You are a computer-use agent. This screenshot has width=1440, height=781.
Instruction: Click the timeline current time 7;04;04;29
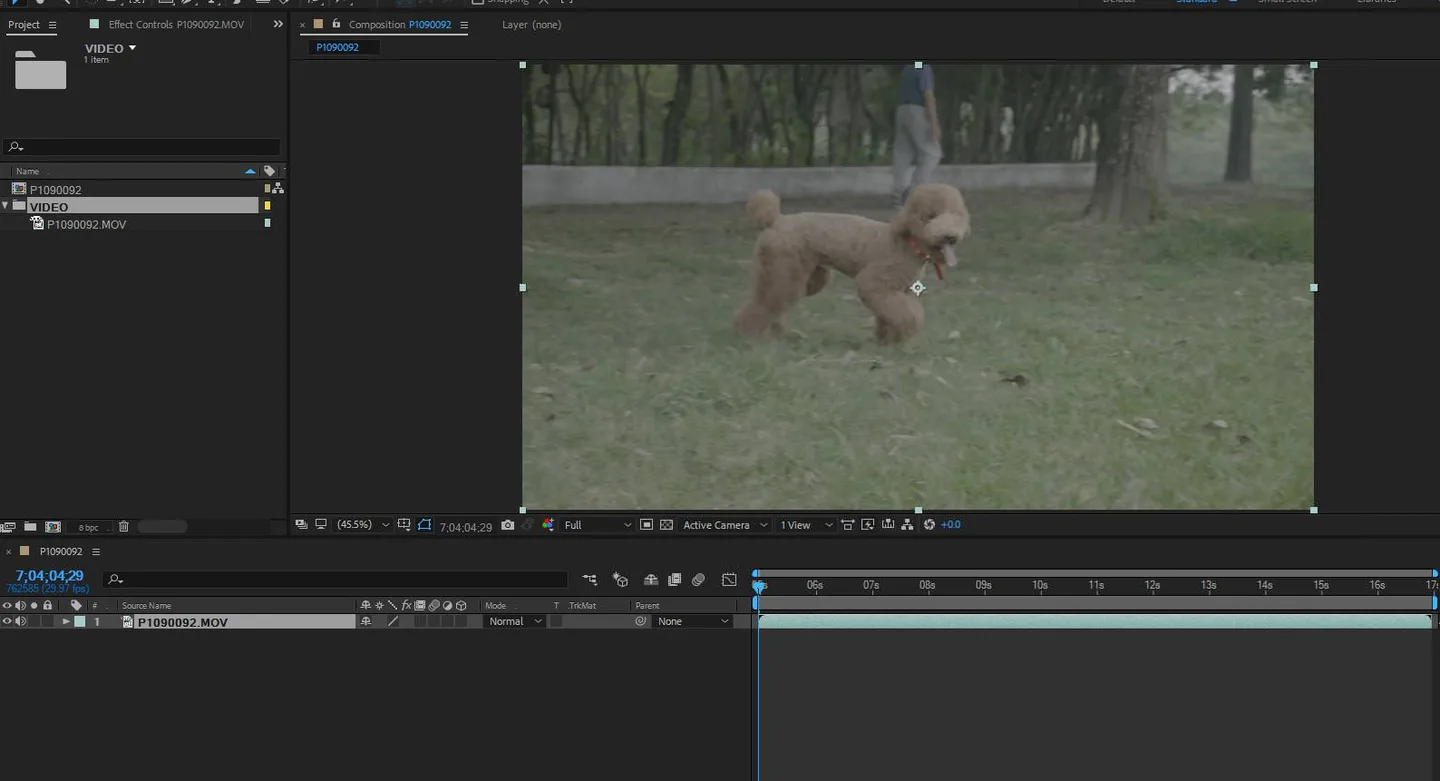(50, 576)
